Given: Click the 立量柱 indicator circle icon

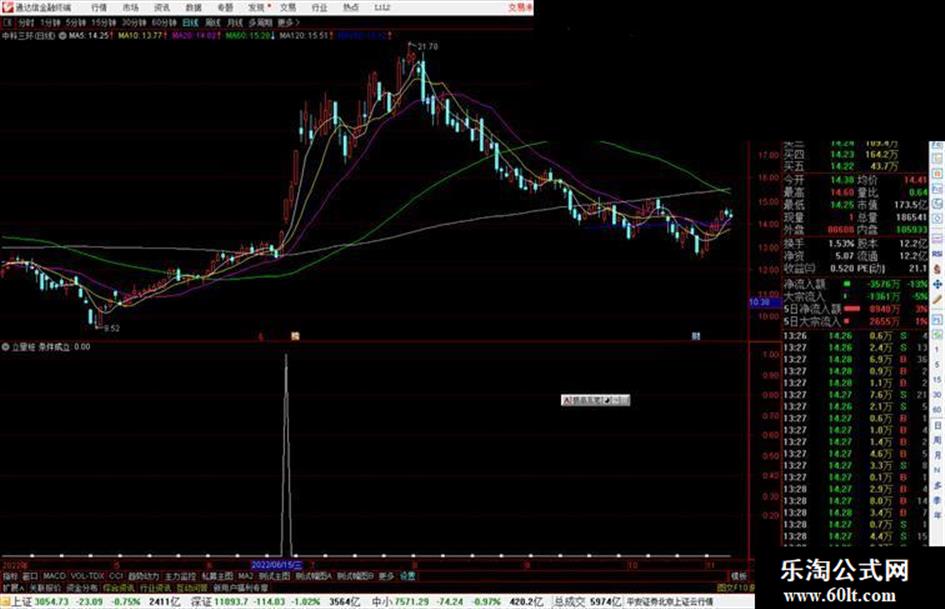Looking at the screenshot, I should [x=6, y=347].
